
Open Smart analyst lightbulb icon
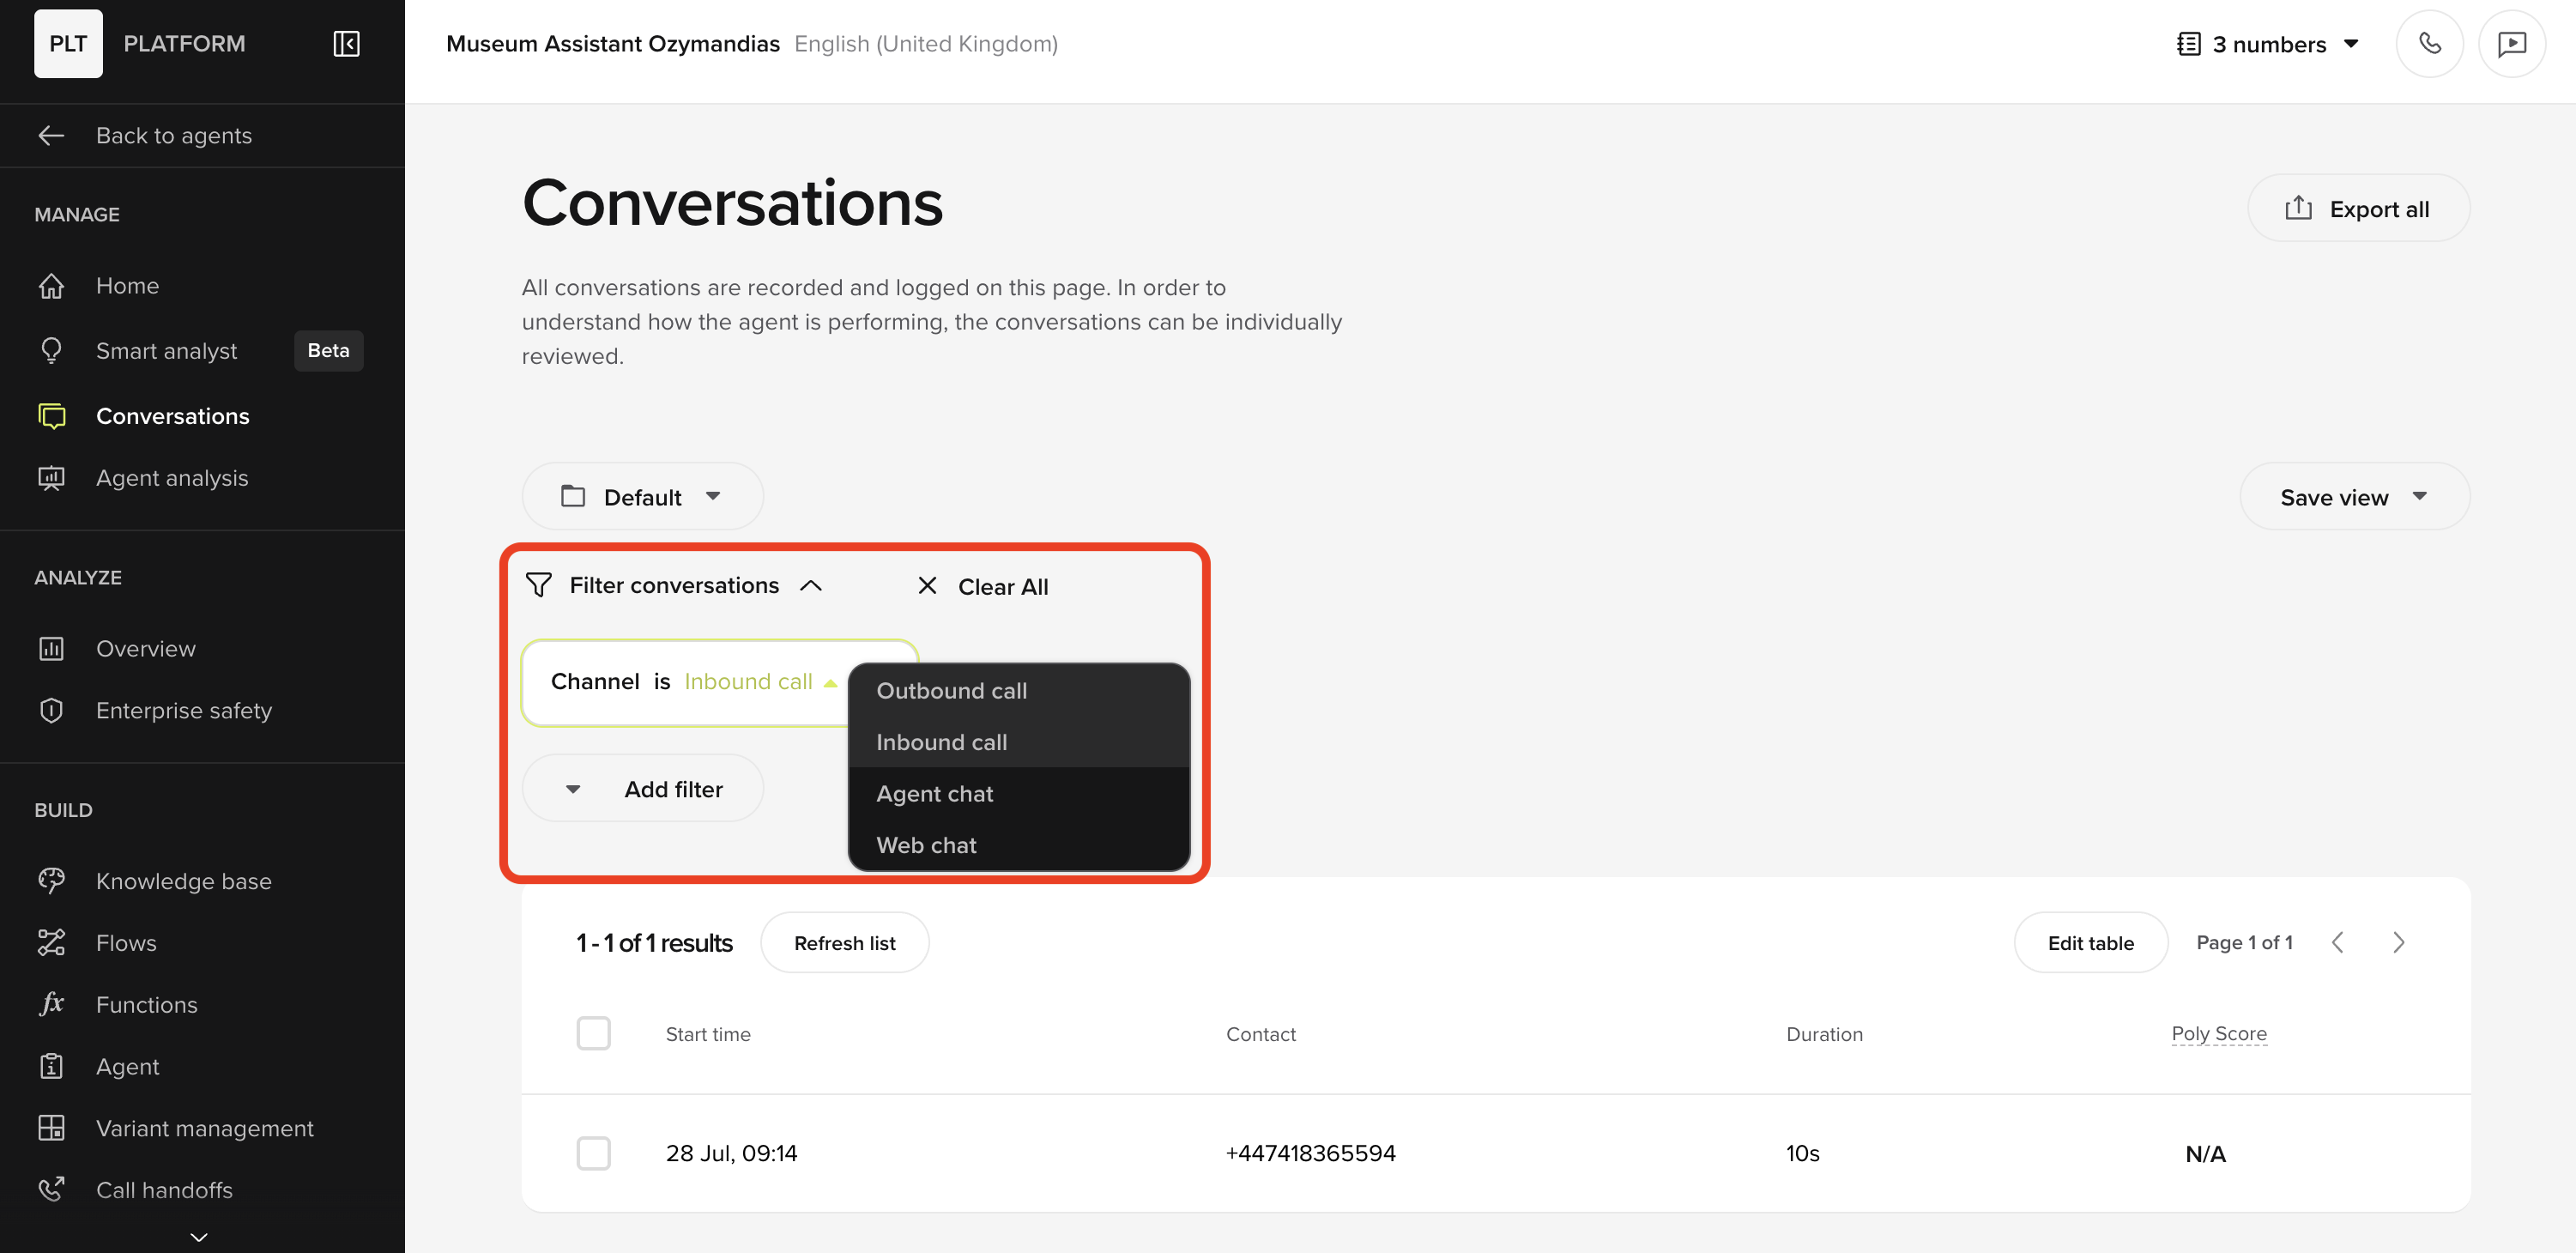click(51, 351)
